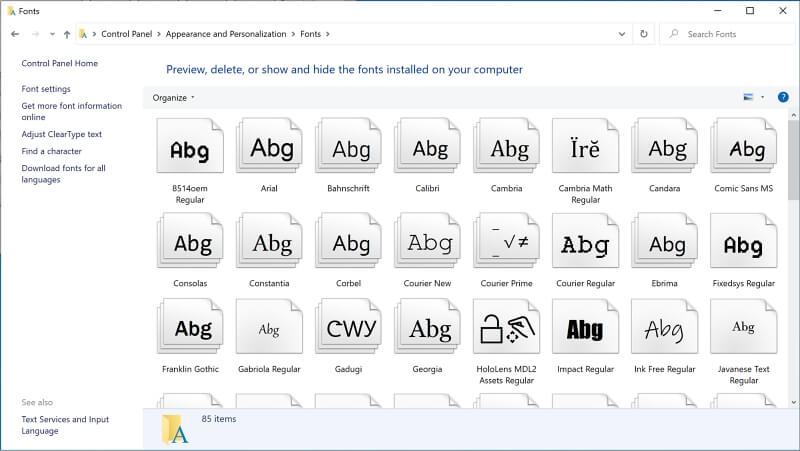Screen dimensions: 800x451
Task: Select the Comic Sans MS font icon
Action: [x=743, y=146]
